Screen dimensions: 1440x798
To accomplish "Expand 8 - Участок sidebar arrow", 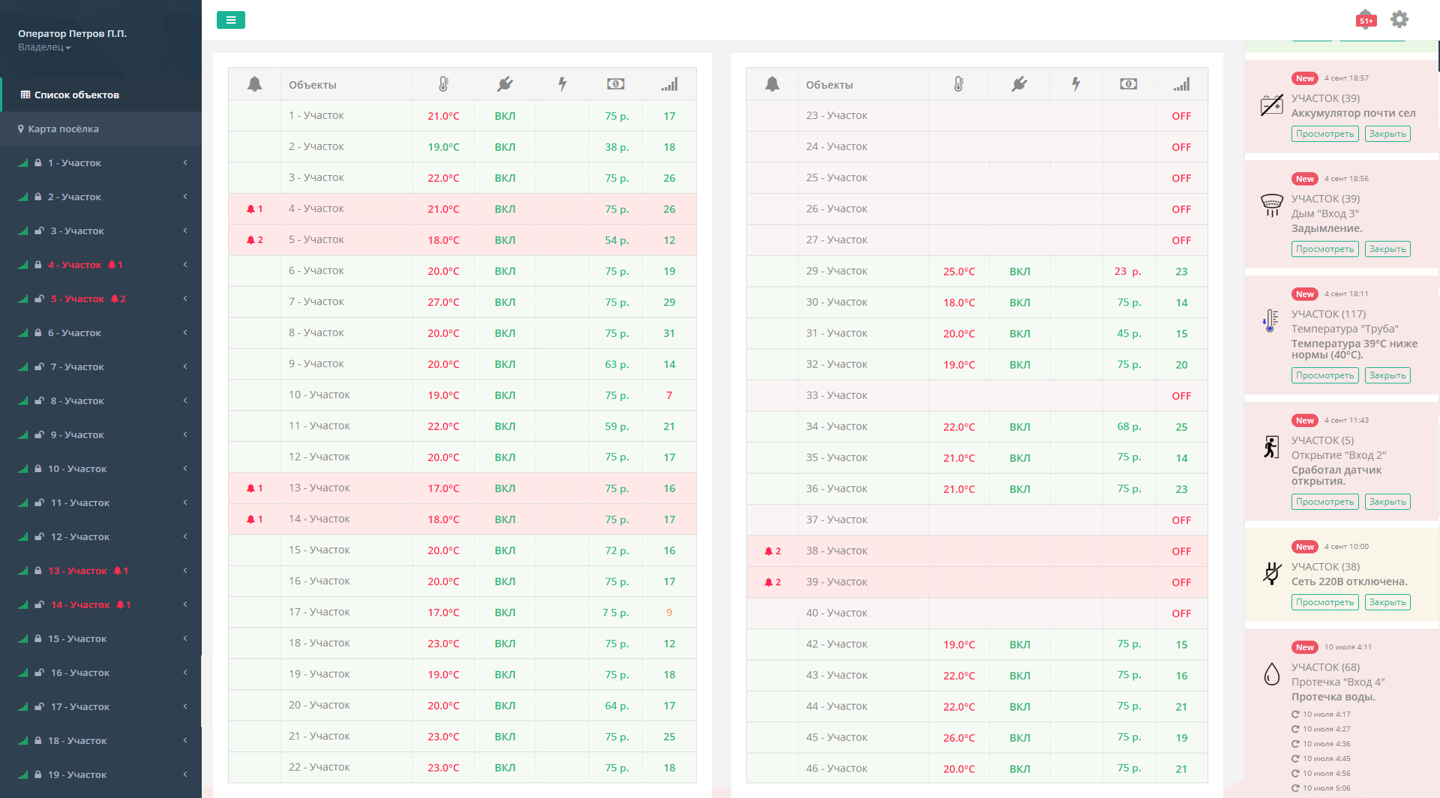I will tap(185, 401).
